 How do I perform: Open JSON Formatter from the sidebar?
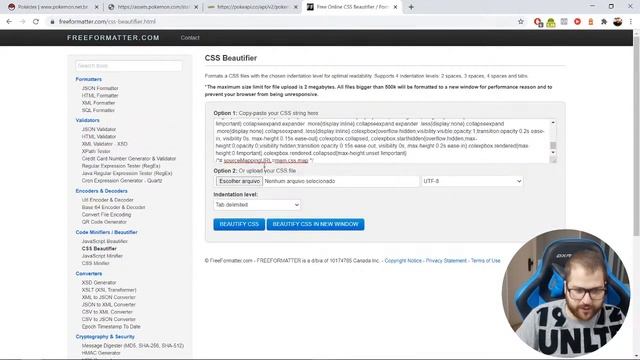click(100, 88)
